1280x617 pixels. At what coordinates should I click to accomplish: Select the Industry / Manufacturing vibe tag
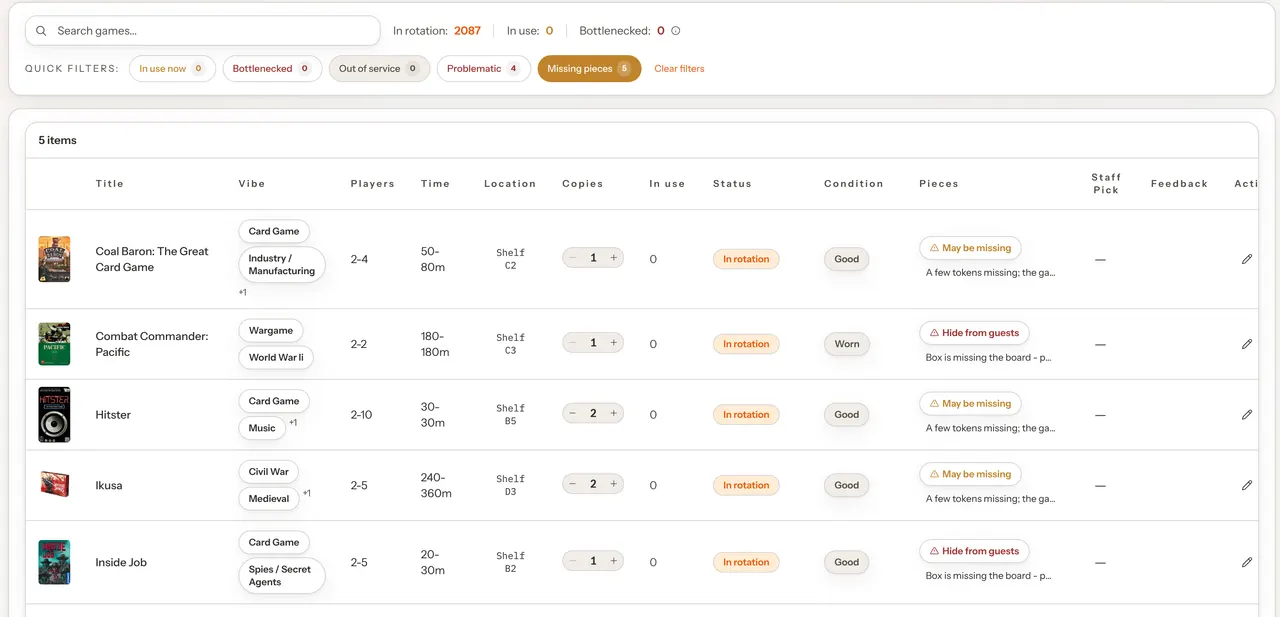pyautogui.click(x=282, y=265)
